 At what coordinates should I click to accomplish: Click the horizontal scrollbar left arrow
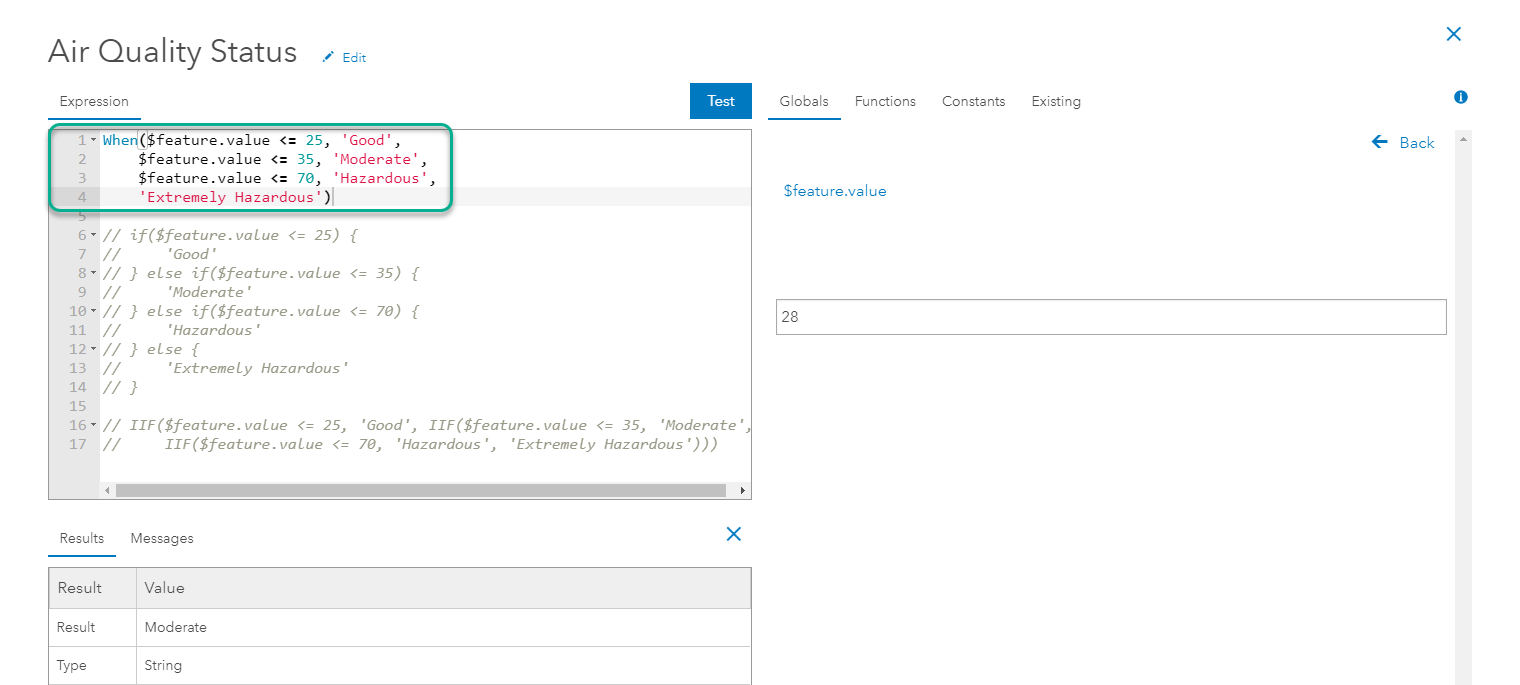[107, 491]
